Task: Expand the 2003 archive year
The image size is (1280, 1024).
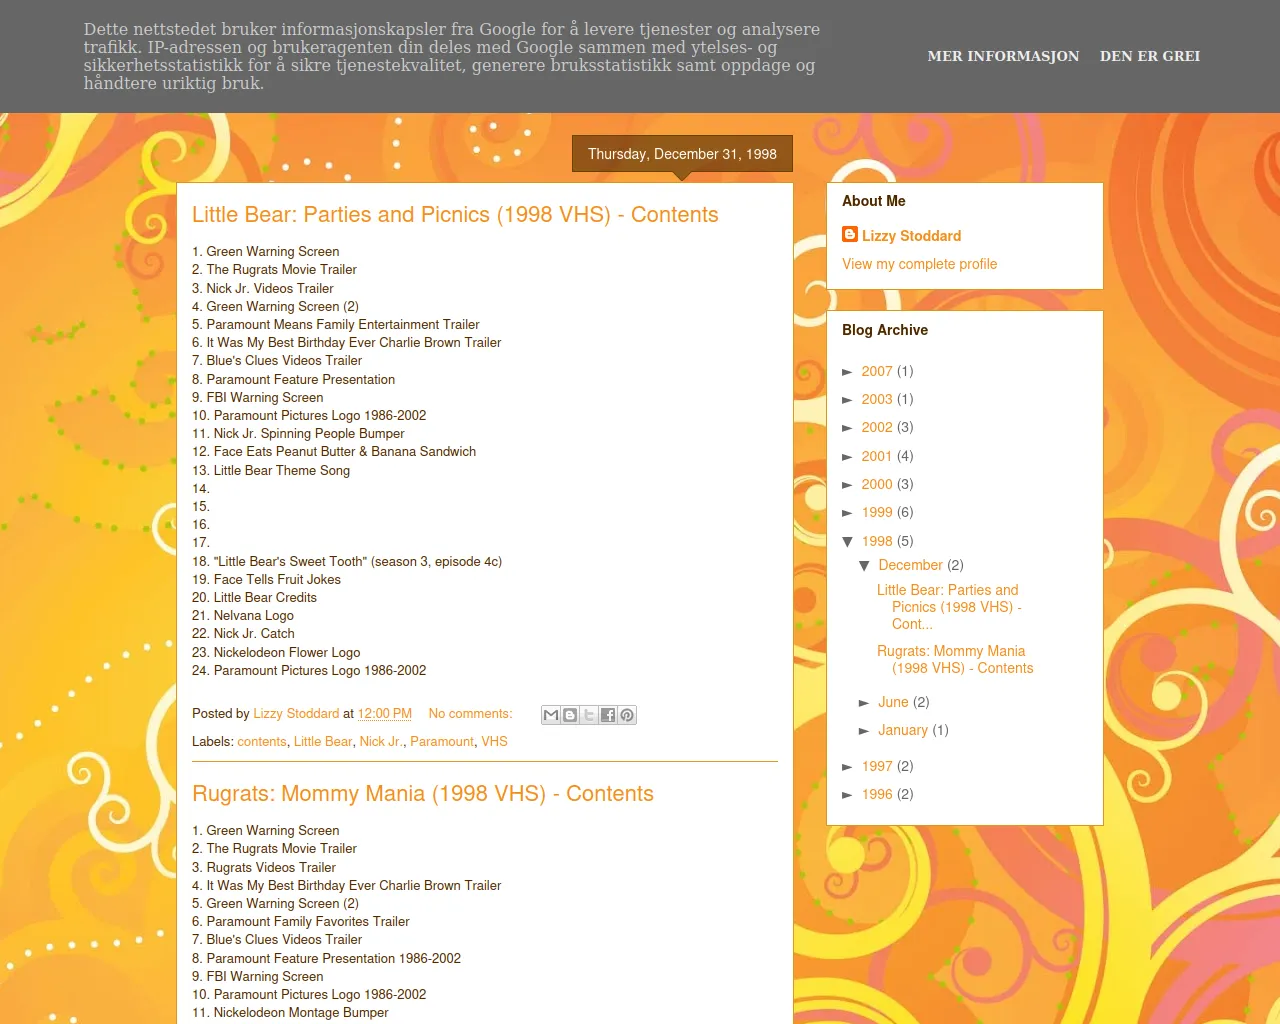Action: 848,400
